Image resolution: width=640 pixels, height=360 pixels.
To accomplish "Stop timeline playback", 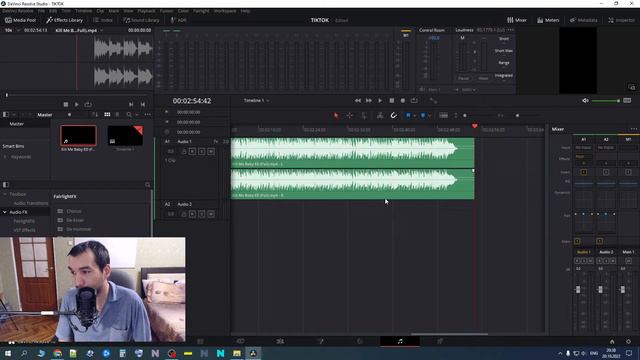I will [x=391, y=100].
